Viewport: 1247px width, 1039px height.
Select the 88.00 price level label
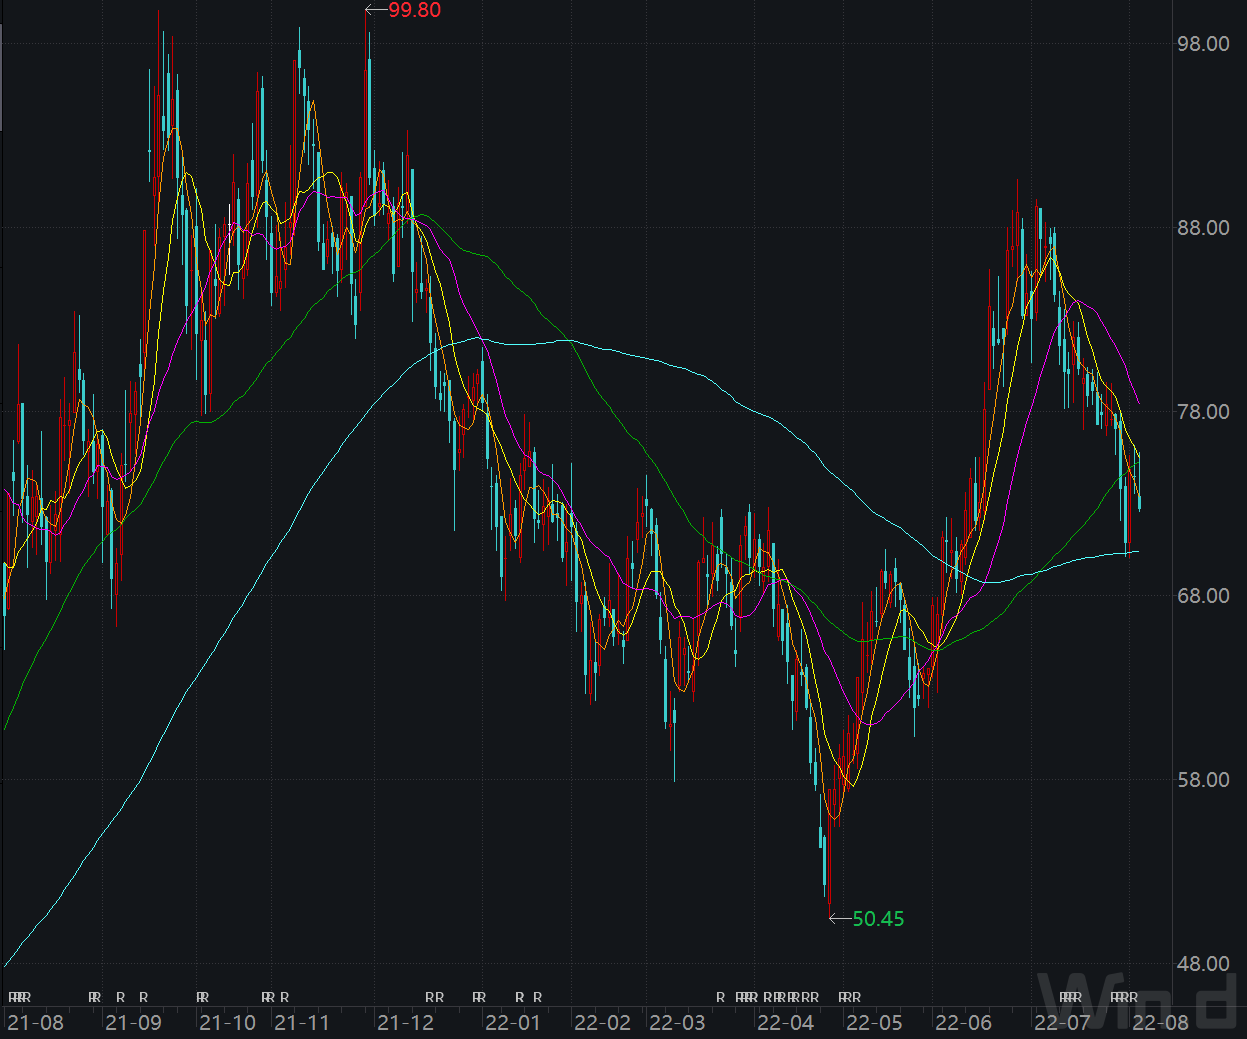tap(1203, 228)
